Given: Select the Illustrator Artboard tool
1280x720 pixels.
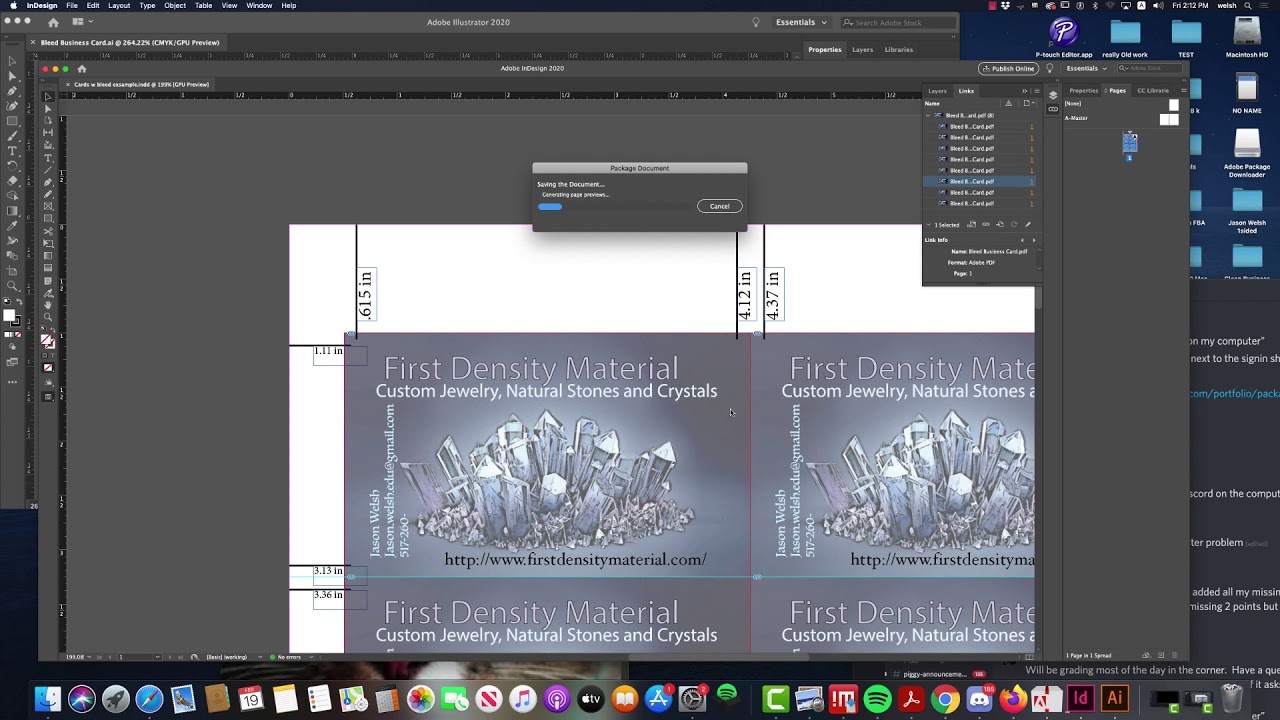Looking at the screenshot, I should click(x=12, y=271).
